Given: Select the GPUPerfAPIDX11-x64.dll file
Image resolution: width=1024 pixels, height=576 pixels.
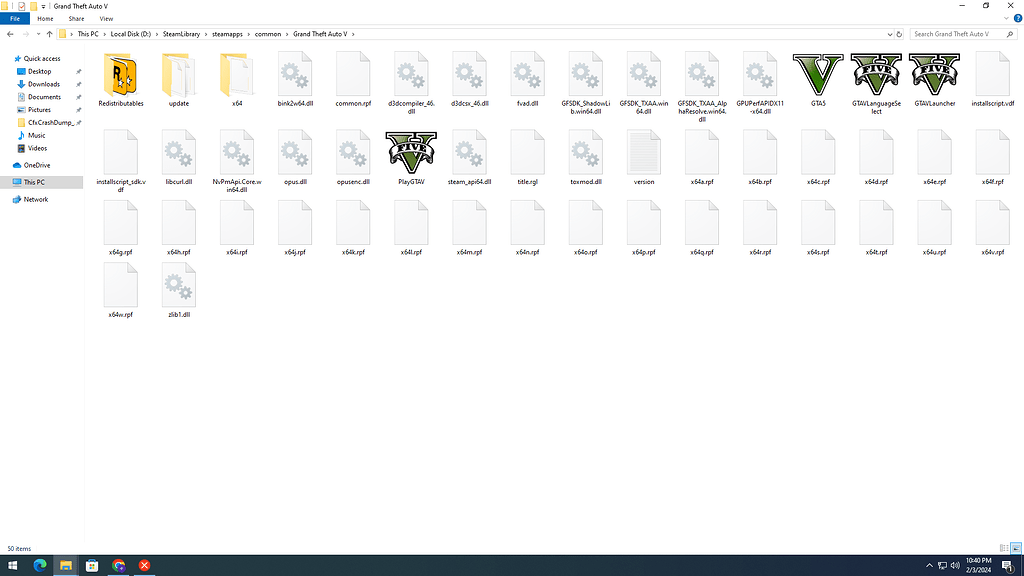Looking at the screenshot, I should pos(760,84).
